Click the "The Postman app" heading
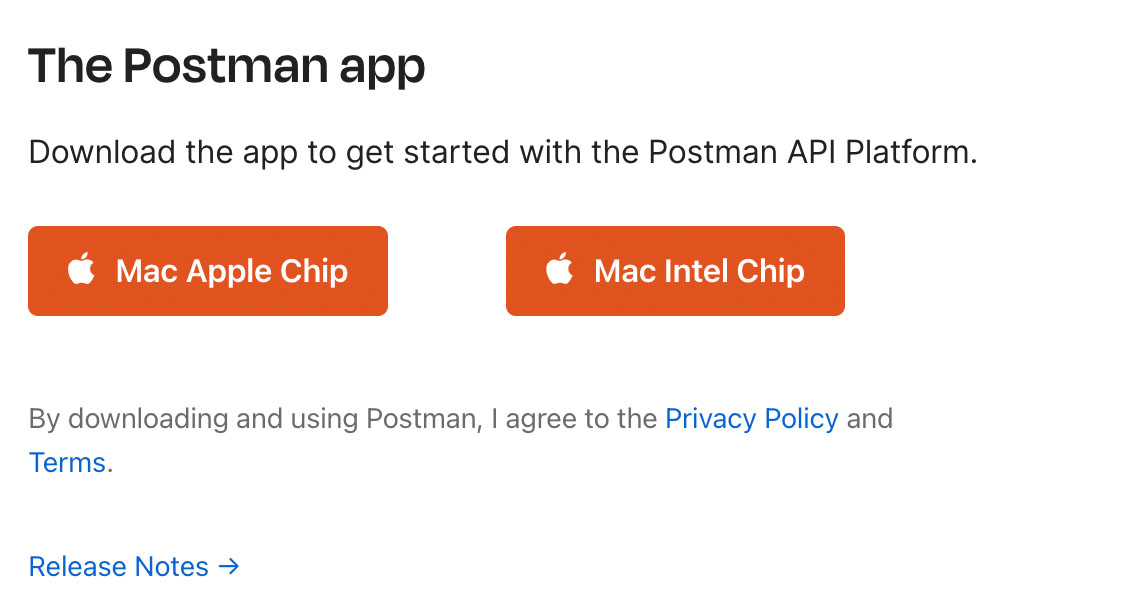 point(227,66)
